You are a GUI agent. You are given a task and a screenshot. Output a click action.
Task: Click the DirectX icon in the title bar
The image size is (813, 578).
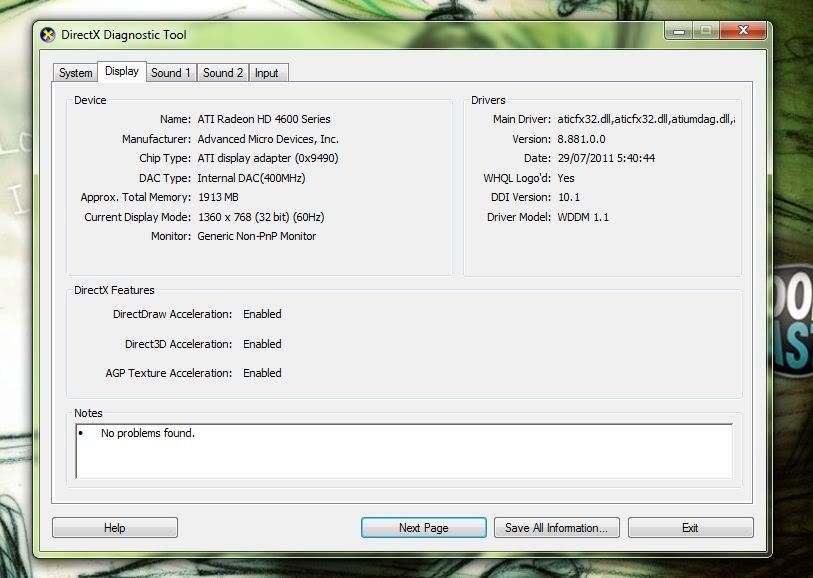pyautogui.click(x=48, y=35)
